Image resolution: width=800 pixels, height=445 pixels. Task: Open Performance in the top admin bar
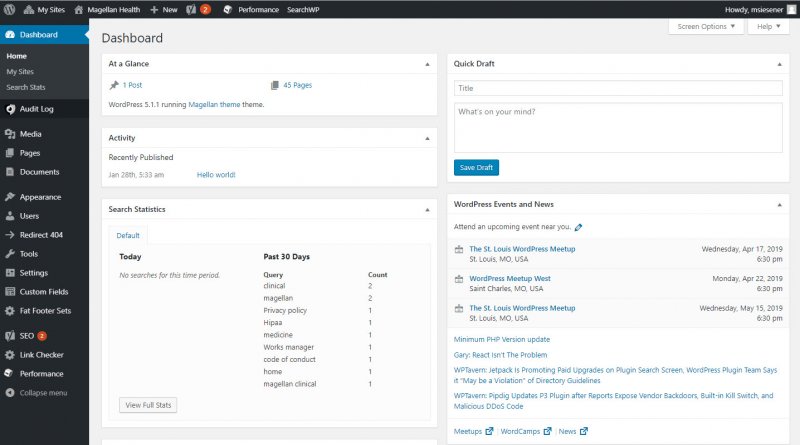[251, 9]
